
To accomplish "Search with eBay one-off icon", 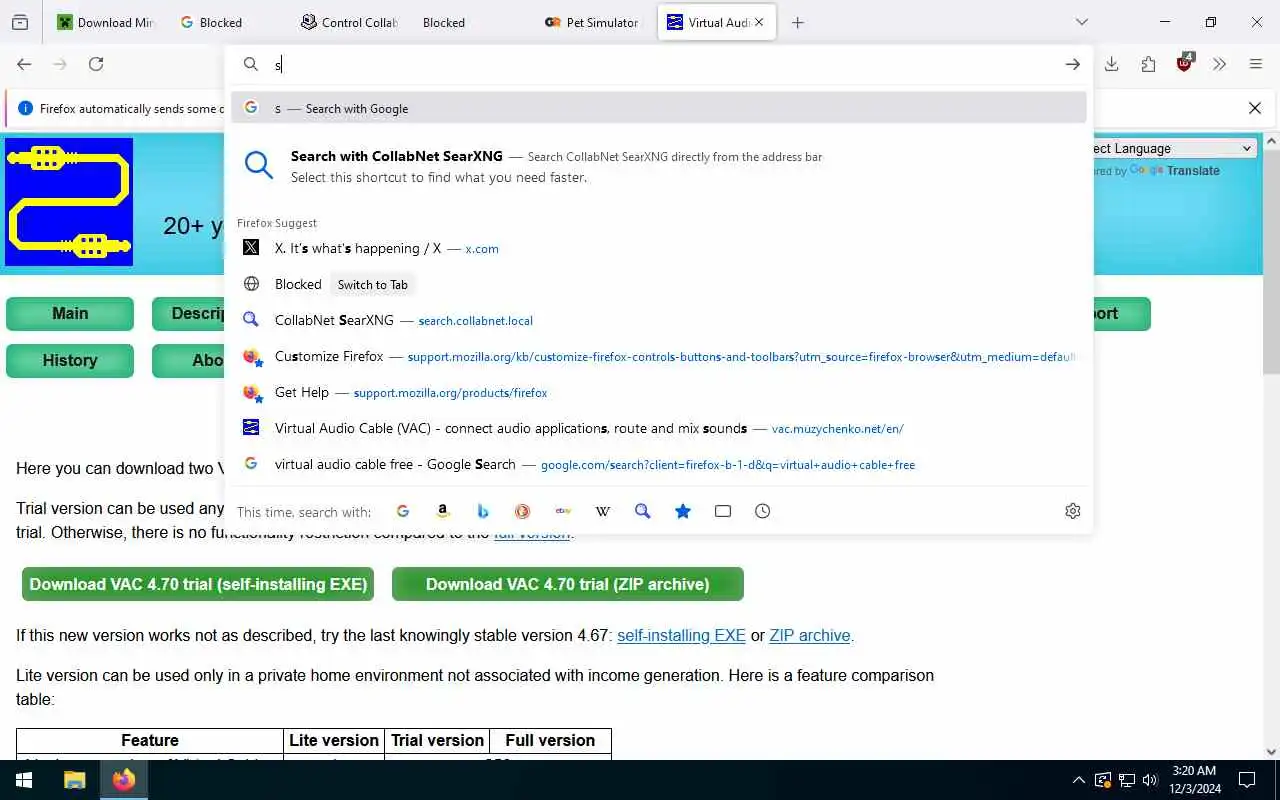I will [x=563, y=511].
